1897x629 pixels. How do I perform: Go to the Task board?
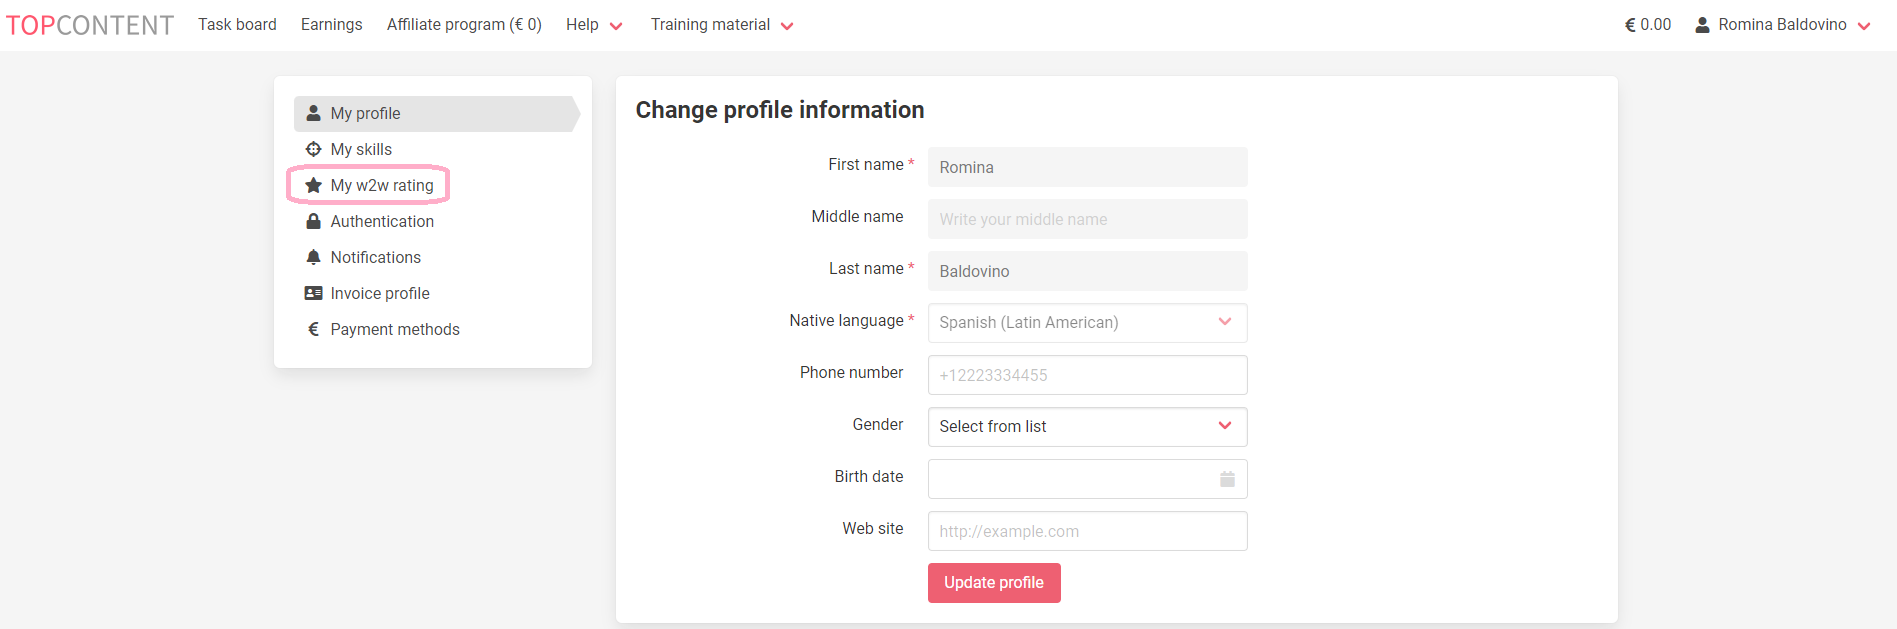237,24
